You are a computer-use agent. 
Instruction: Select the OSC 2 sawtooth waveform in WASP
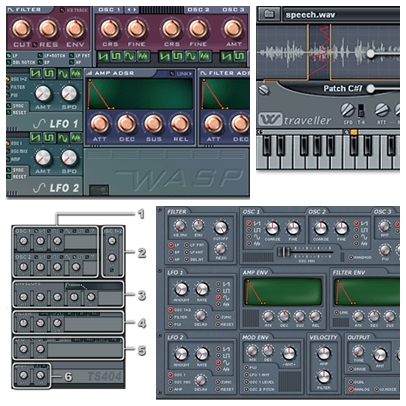click(164, 56)
